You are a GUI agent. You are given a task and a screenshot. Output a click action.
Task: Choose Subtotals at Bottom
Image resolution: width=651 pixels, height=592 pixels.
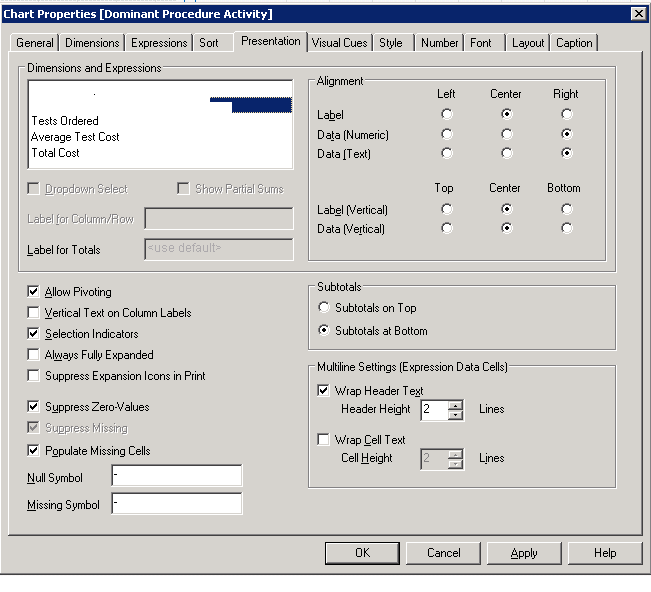324,330
